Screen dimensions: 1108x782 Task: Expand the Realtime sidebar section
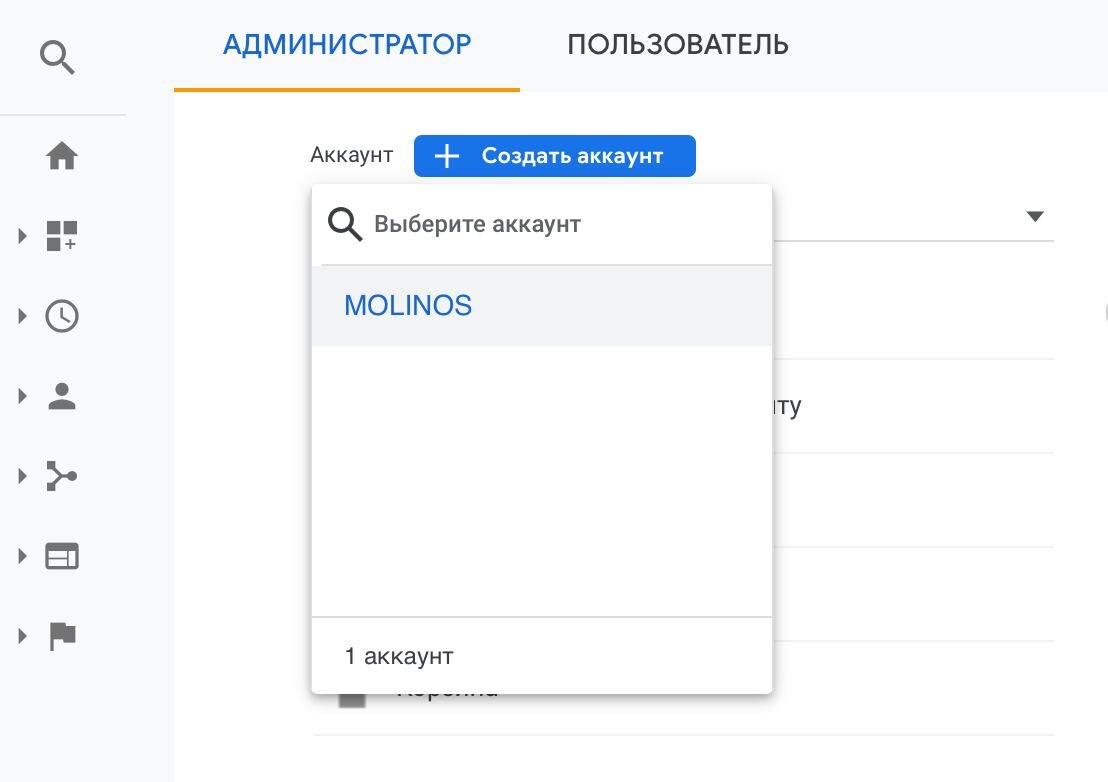(x=22, y=316)
